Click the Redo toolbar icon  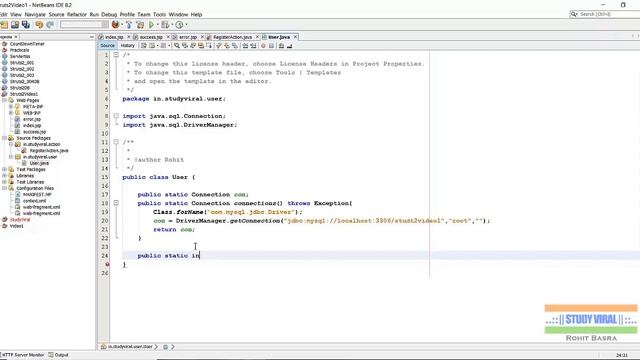pos(50,25)
